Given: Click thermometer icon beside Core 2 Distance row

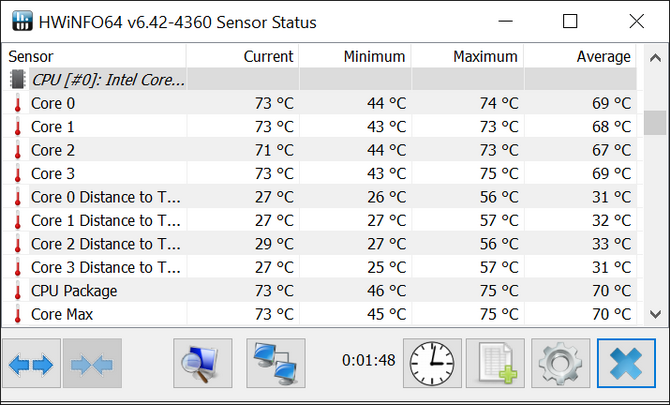Looking at the screenshot, I should (x=18, y=244).
